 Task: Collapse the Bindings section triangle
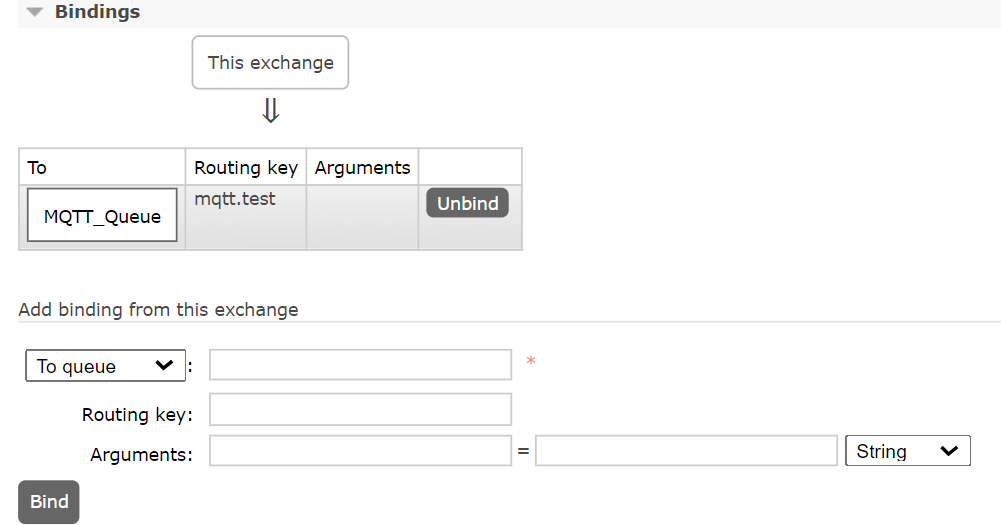point(34,12)
